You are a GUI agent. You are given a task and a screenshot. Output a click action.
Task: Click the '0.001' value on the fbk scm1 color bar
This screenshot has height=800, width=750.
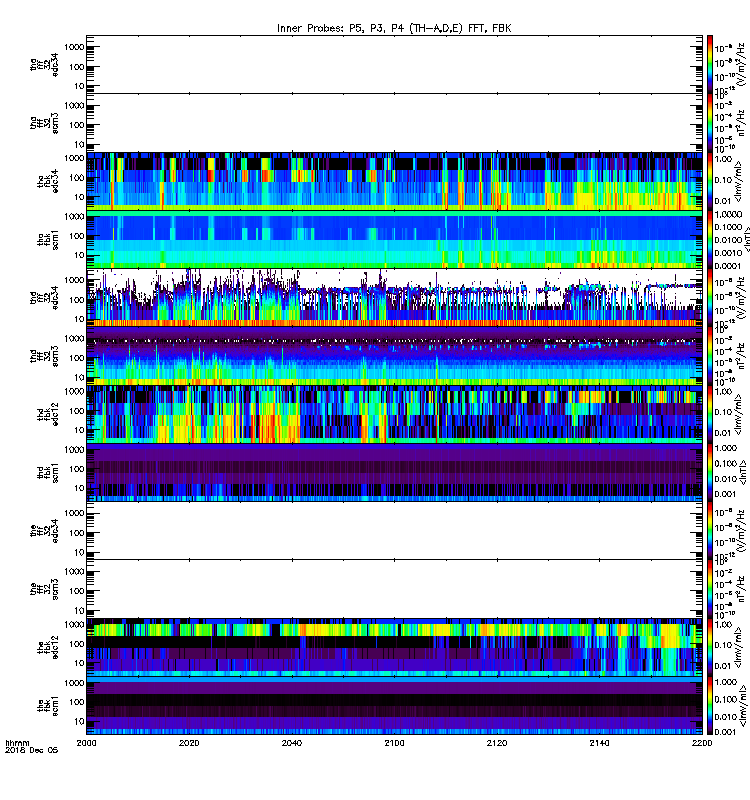pos(726,732)
